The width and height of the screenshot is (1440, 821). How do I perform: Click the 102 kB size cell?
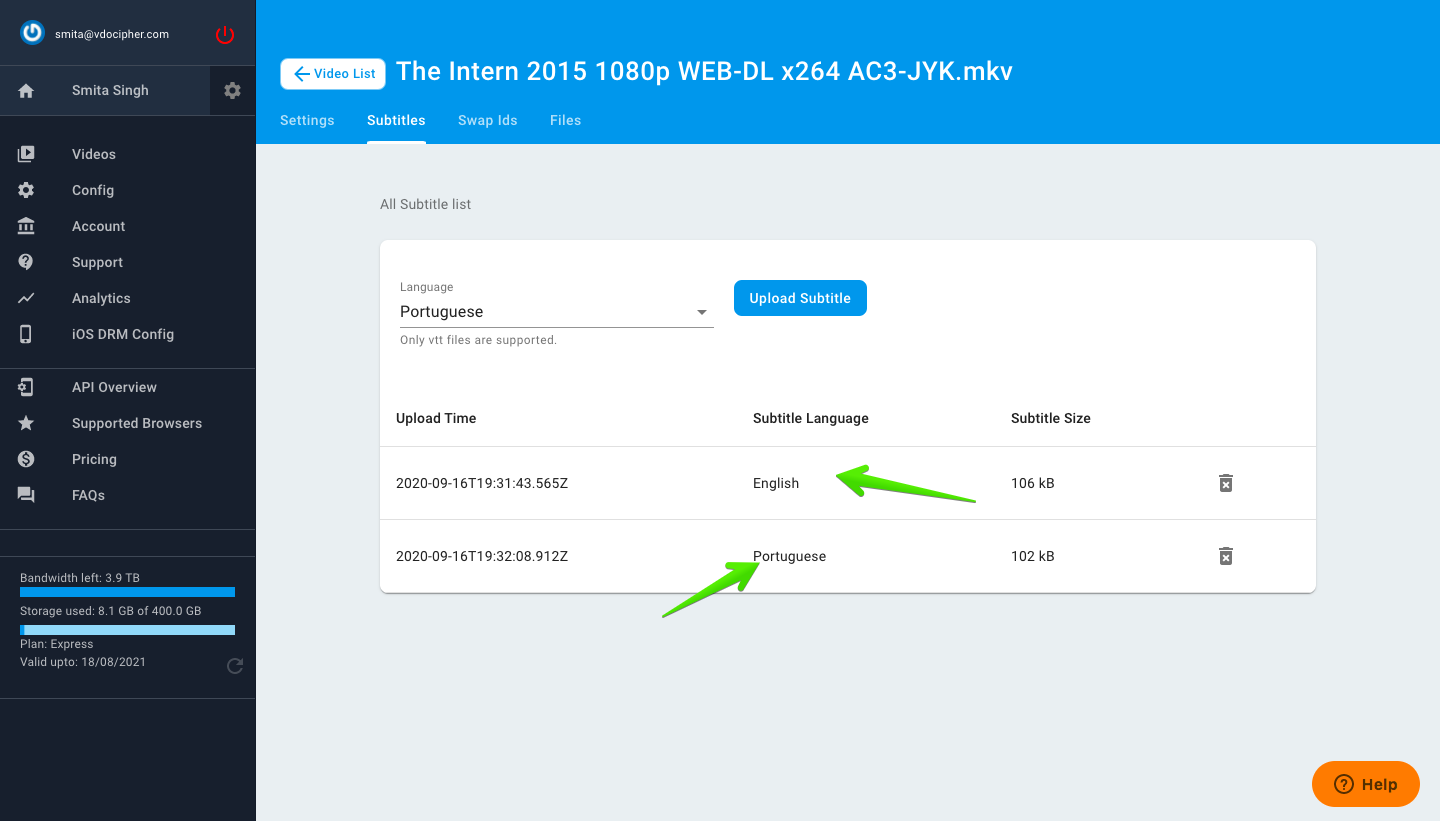click(x=1033, y=556)
